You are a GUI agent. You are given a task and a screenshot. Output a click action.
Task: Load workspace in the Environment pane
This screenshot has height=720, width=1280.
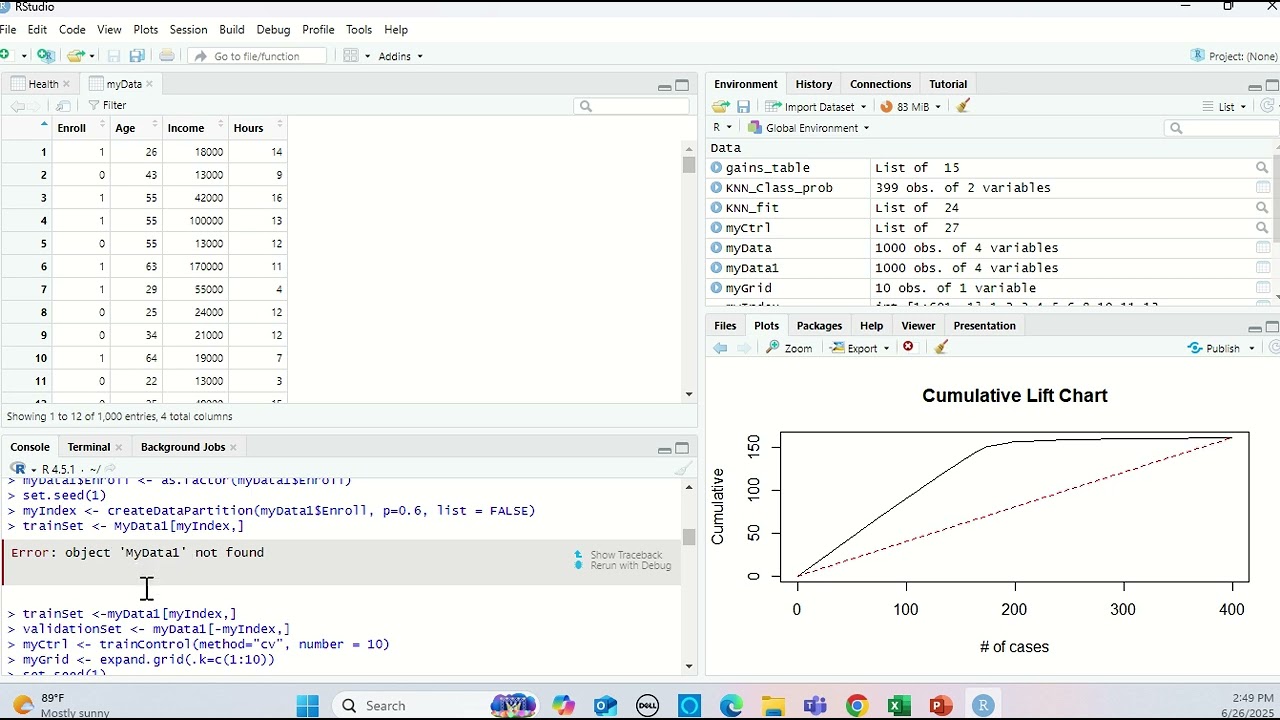point(720,106)
